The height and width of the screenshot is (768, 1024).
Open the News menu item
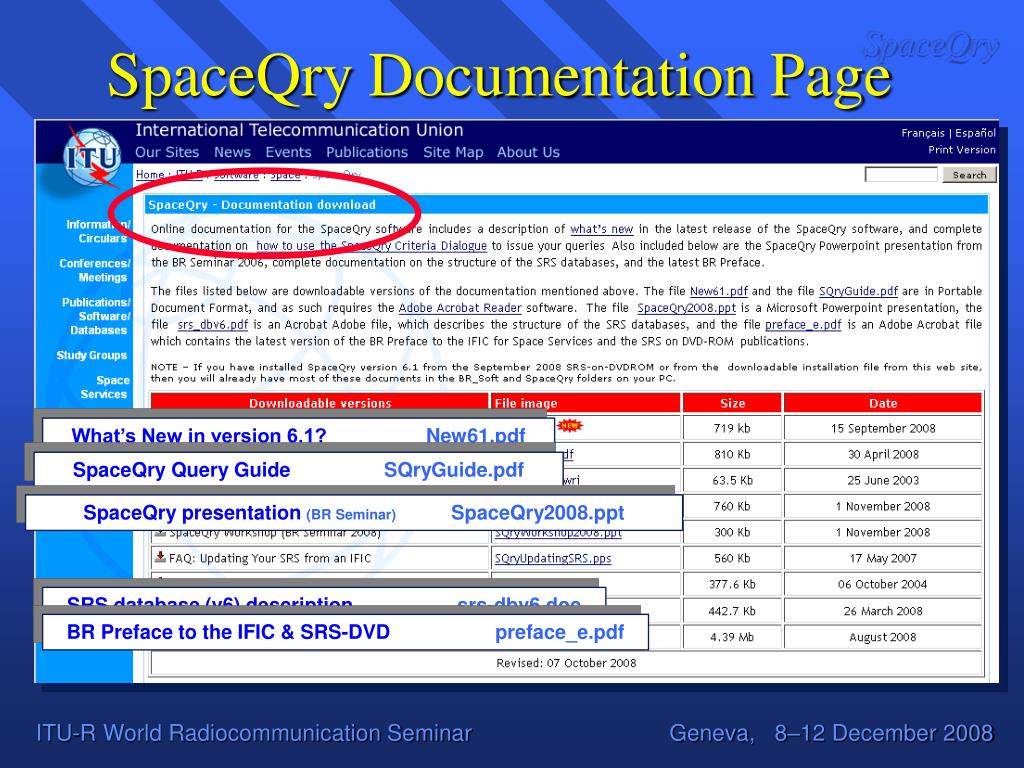232,152
